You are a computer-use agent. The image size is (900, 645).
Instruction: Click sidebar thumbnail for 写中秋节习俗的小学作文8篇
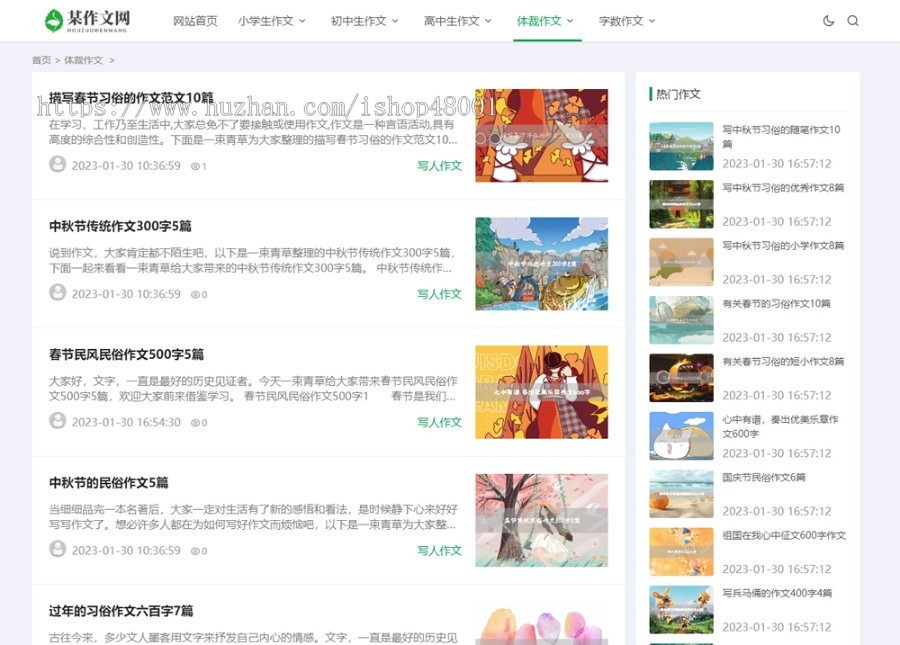click(681, 262)
